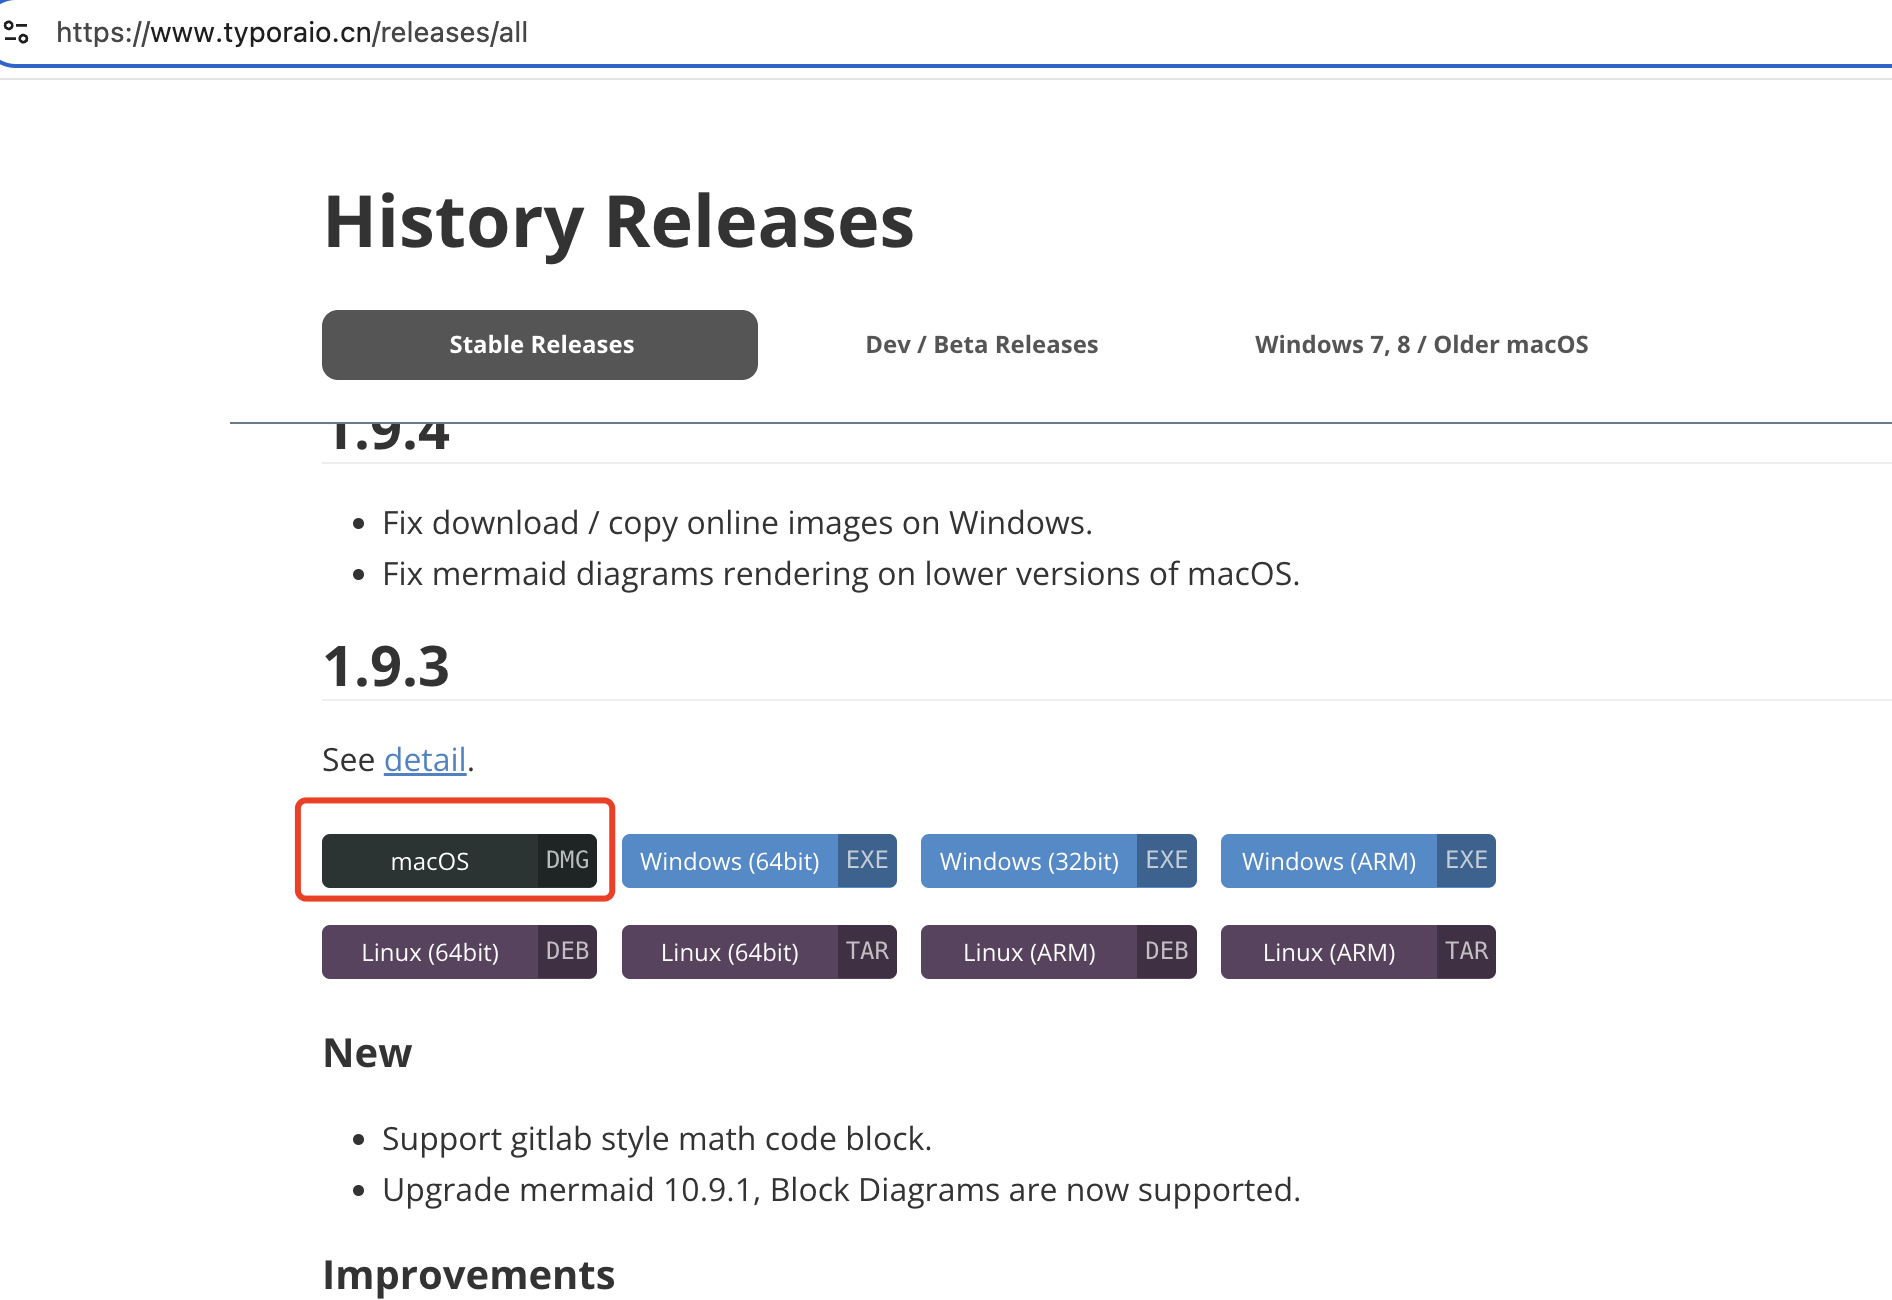Viewport: 1892px width, 1300px height.
Task: Download Windows (64bit) EXE installer
Action: point(759,861)
